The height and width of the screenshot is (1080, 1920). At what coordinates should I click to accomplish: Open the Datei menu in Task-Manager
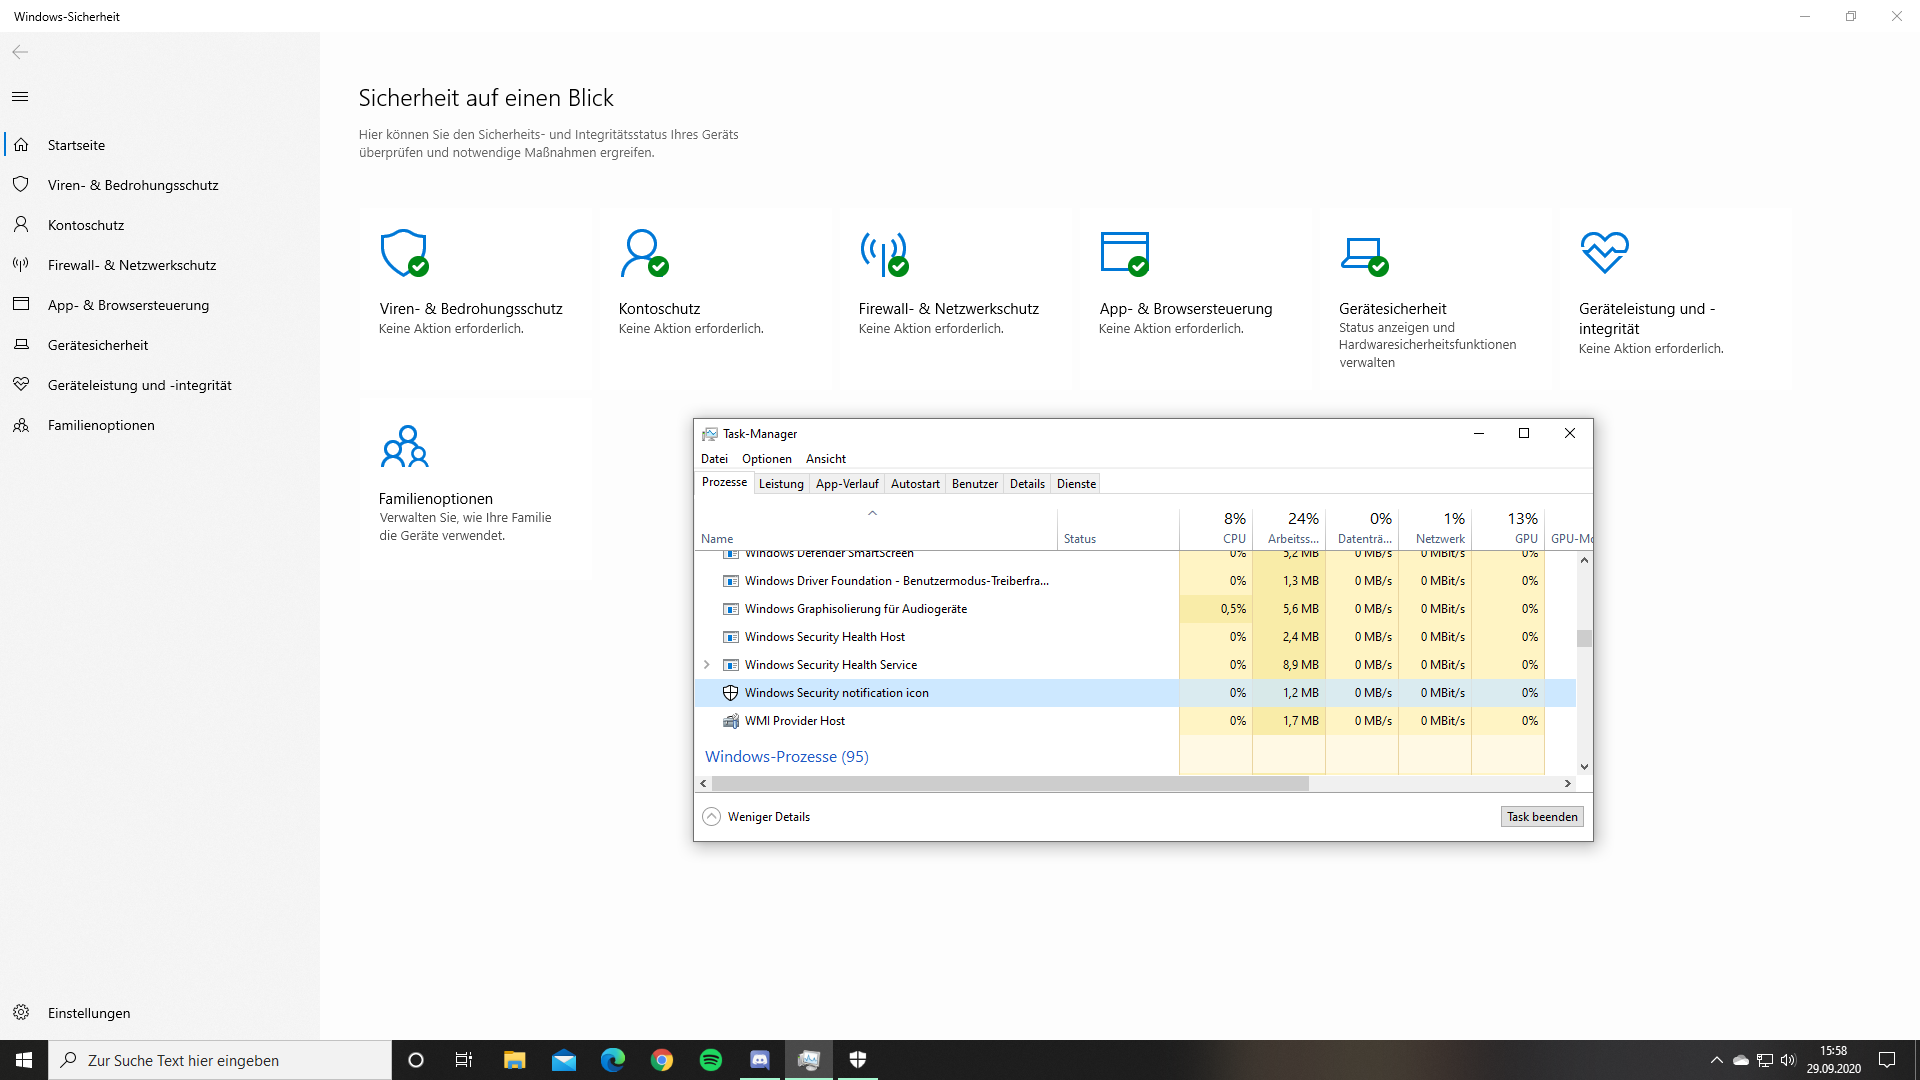714,459
